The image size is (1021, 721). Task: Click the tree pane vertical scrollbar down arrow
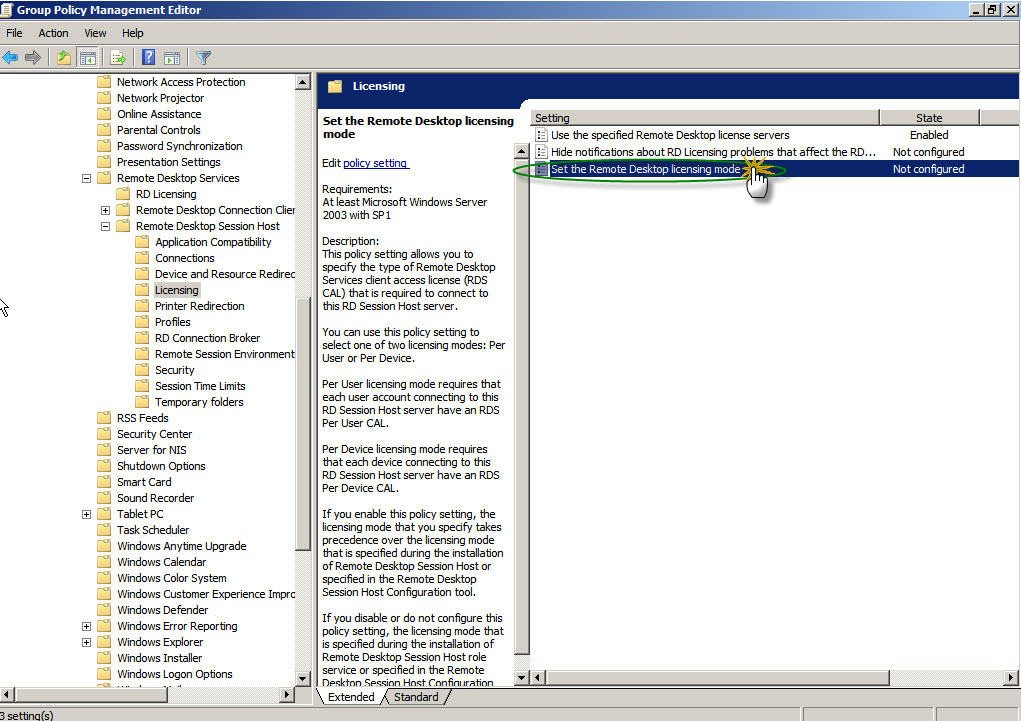[x=303, y=679]
